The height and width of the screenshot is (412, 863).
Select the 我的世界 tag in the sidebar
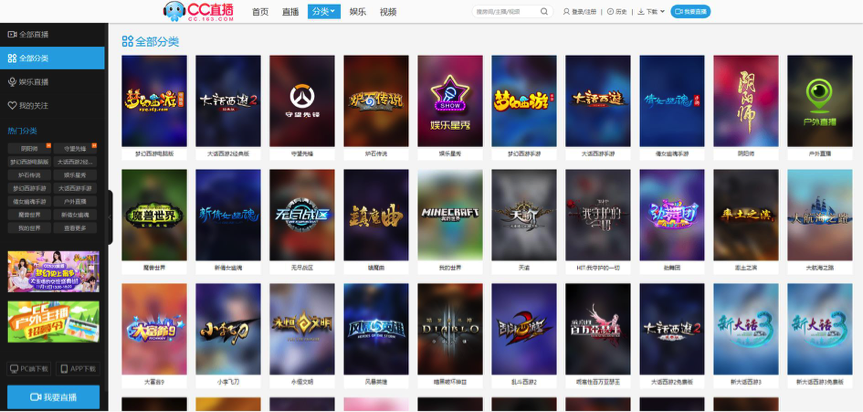(30, 228)
